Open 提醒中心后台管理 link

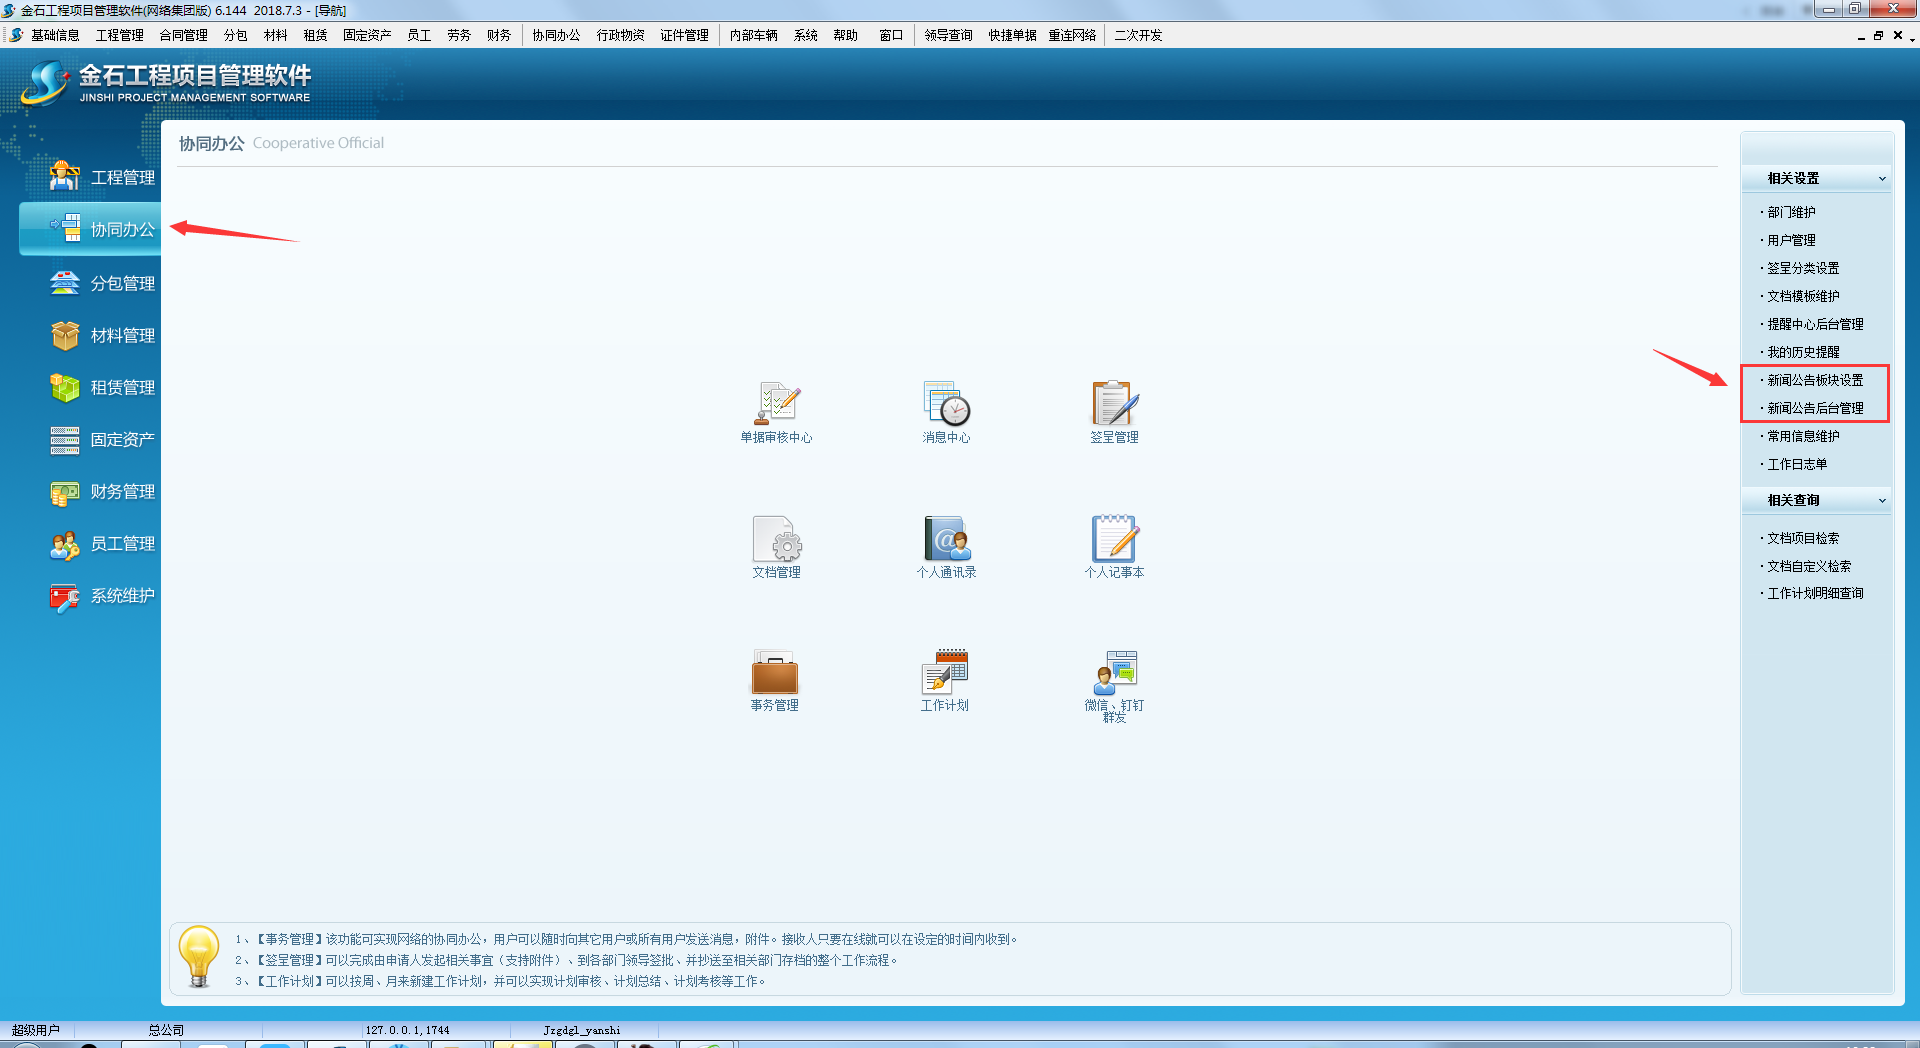tap(1815, 324)
